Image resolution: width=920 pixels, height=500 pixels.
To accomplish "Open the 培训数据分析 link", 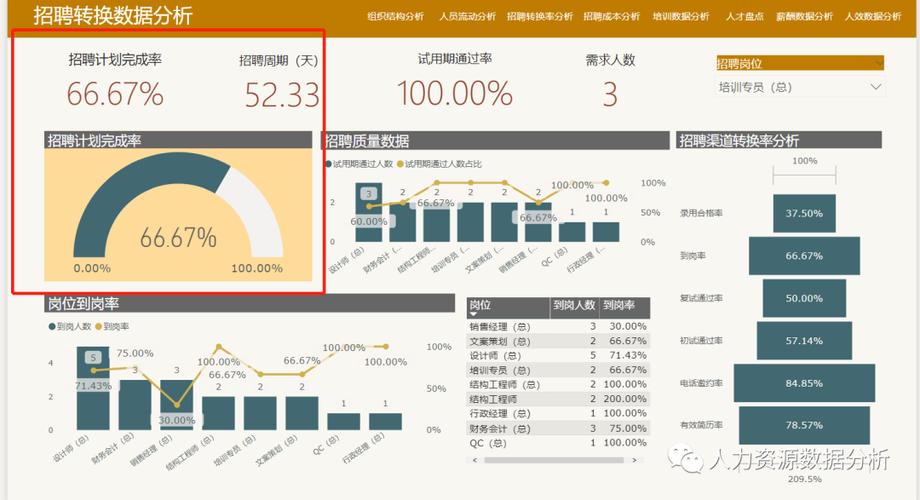I will point(681,16).
